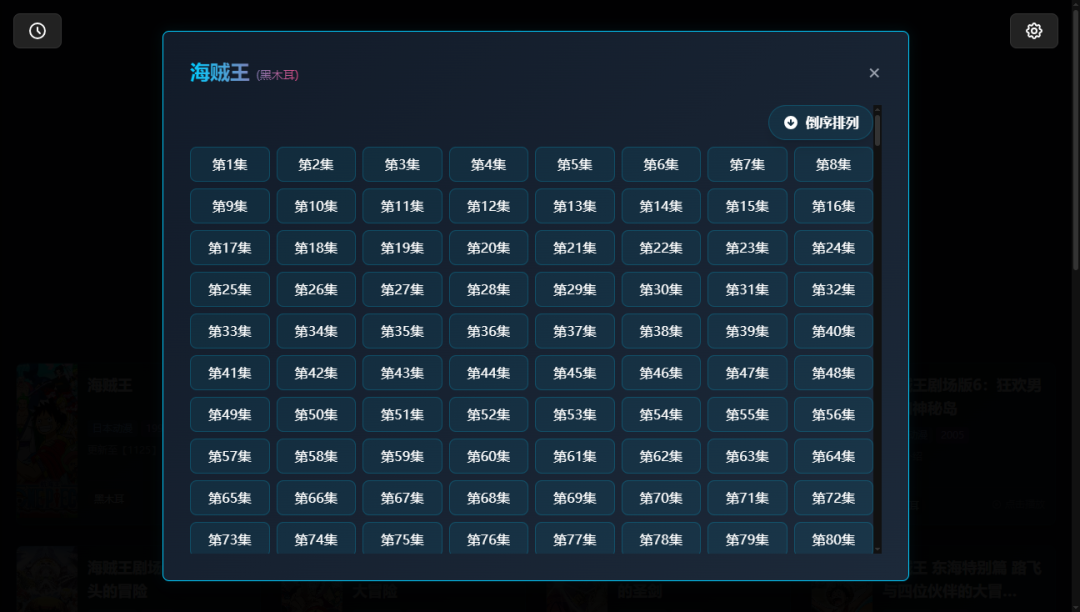Screen dimensions: 1080x612
Task: Choose episode 第32集
Action: coord(833,289)
